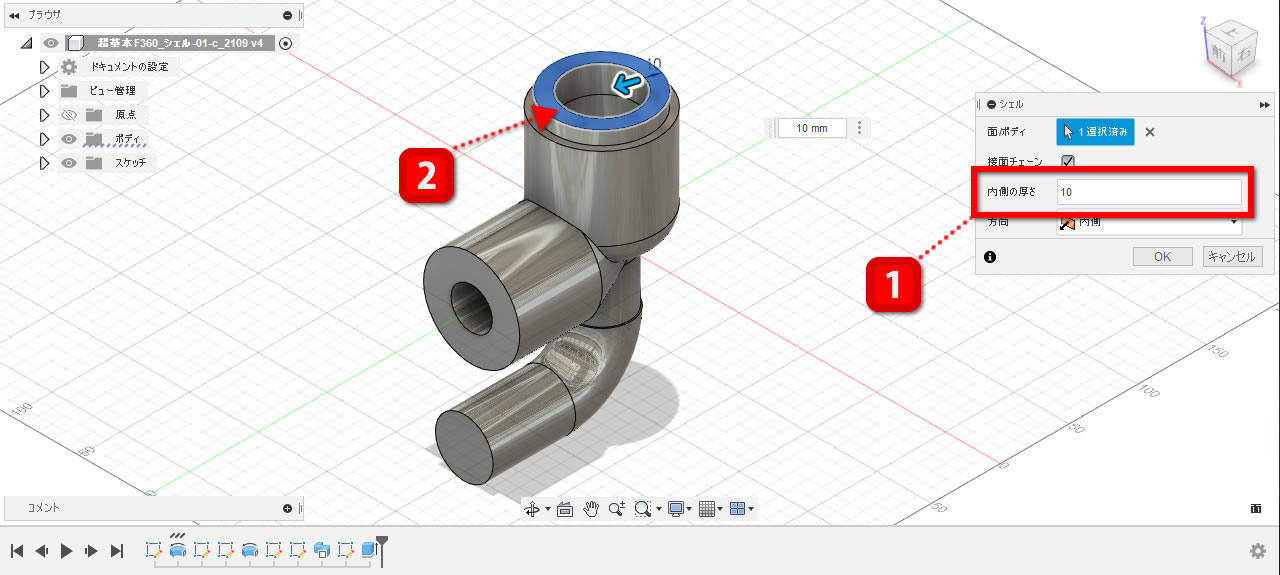Click the ブラウザ panel title

pos(44,15)
